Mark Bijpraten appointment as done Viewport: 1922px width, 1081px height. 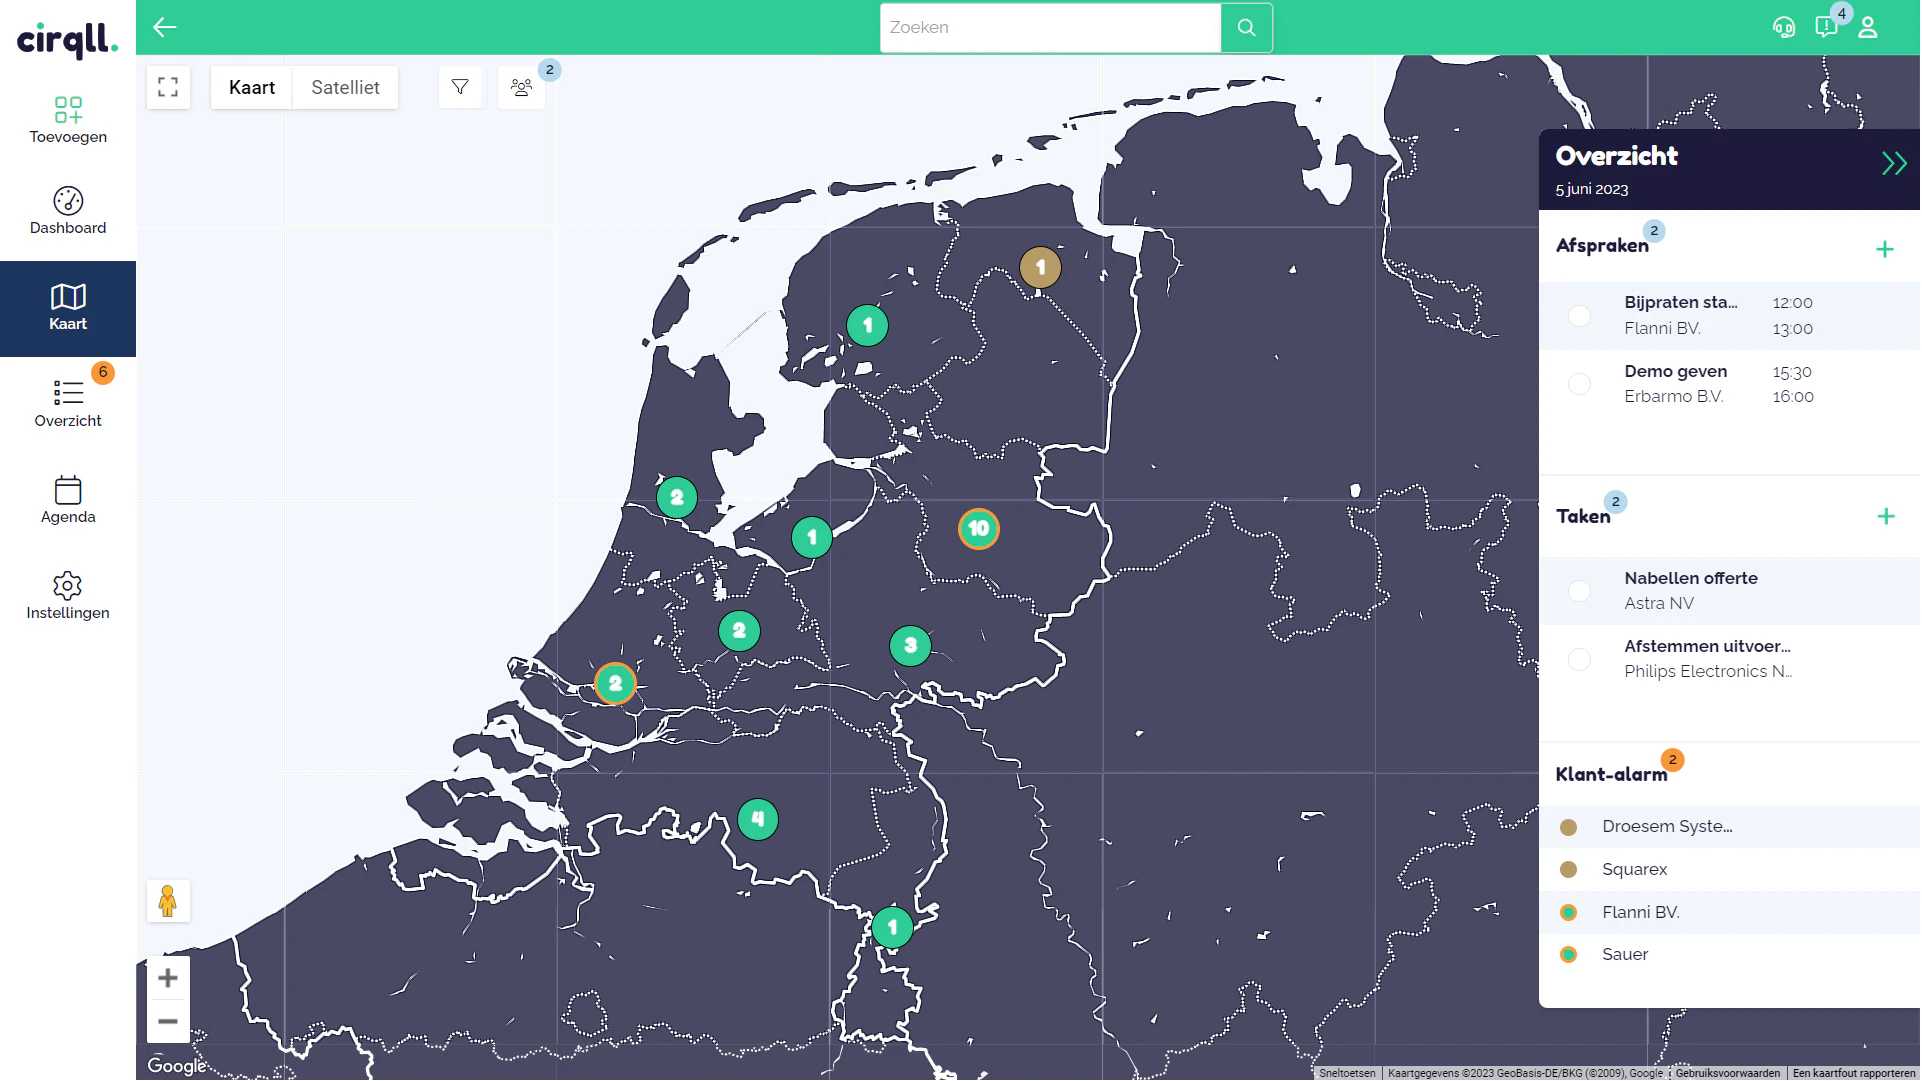tap(1580, 316)
